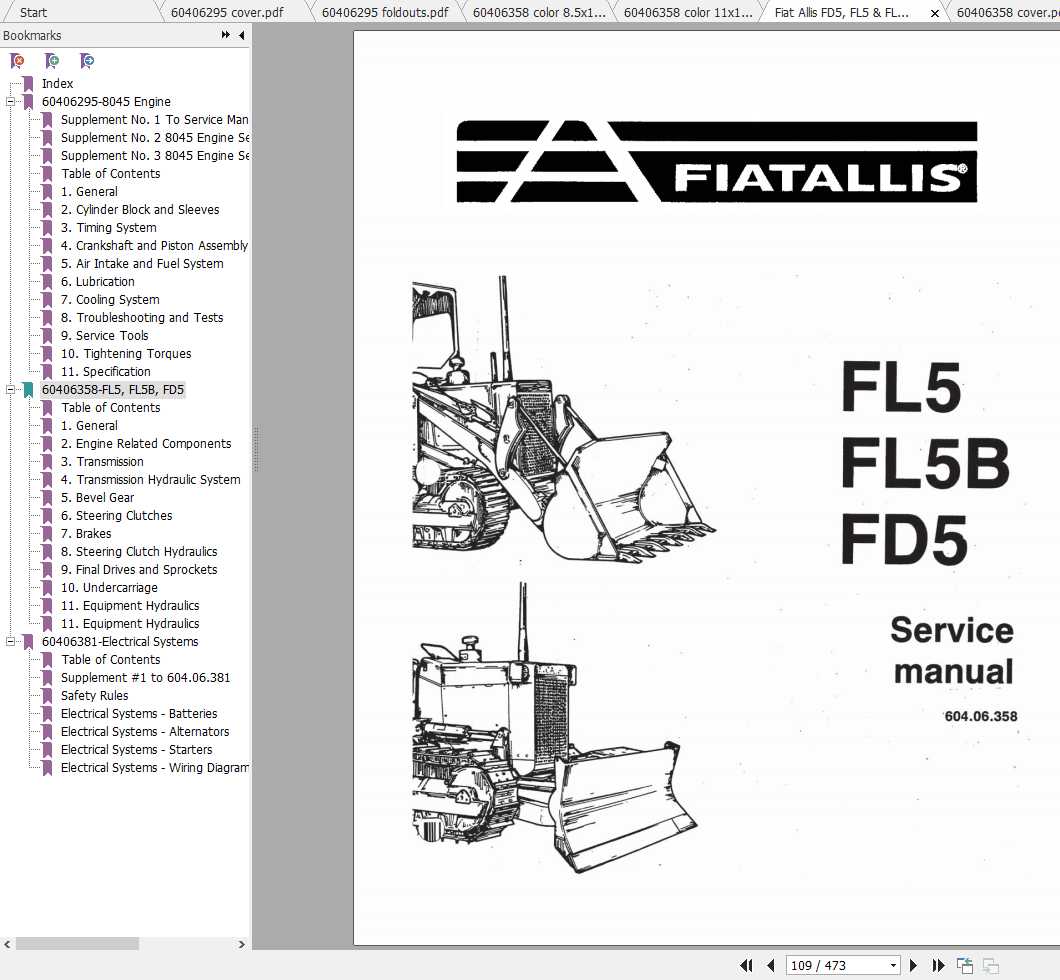Open Electrical Systems - Alternators bookmark

145,732
